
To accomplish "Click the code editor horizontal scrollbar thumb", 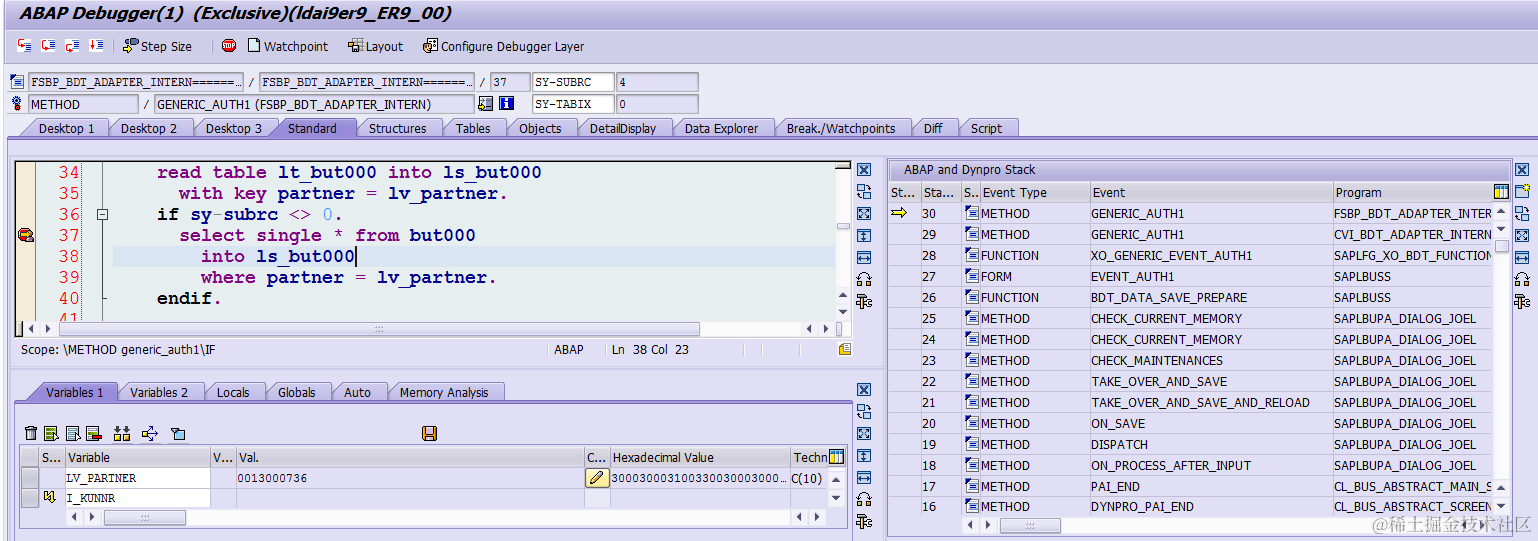I will click(x=379, y=328).
